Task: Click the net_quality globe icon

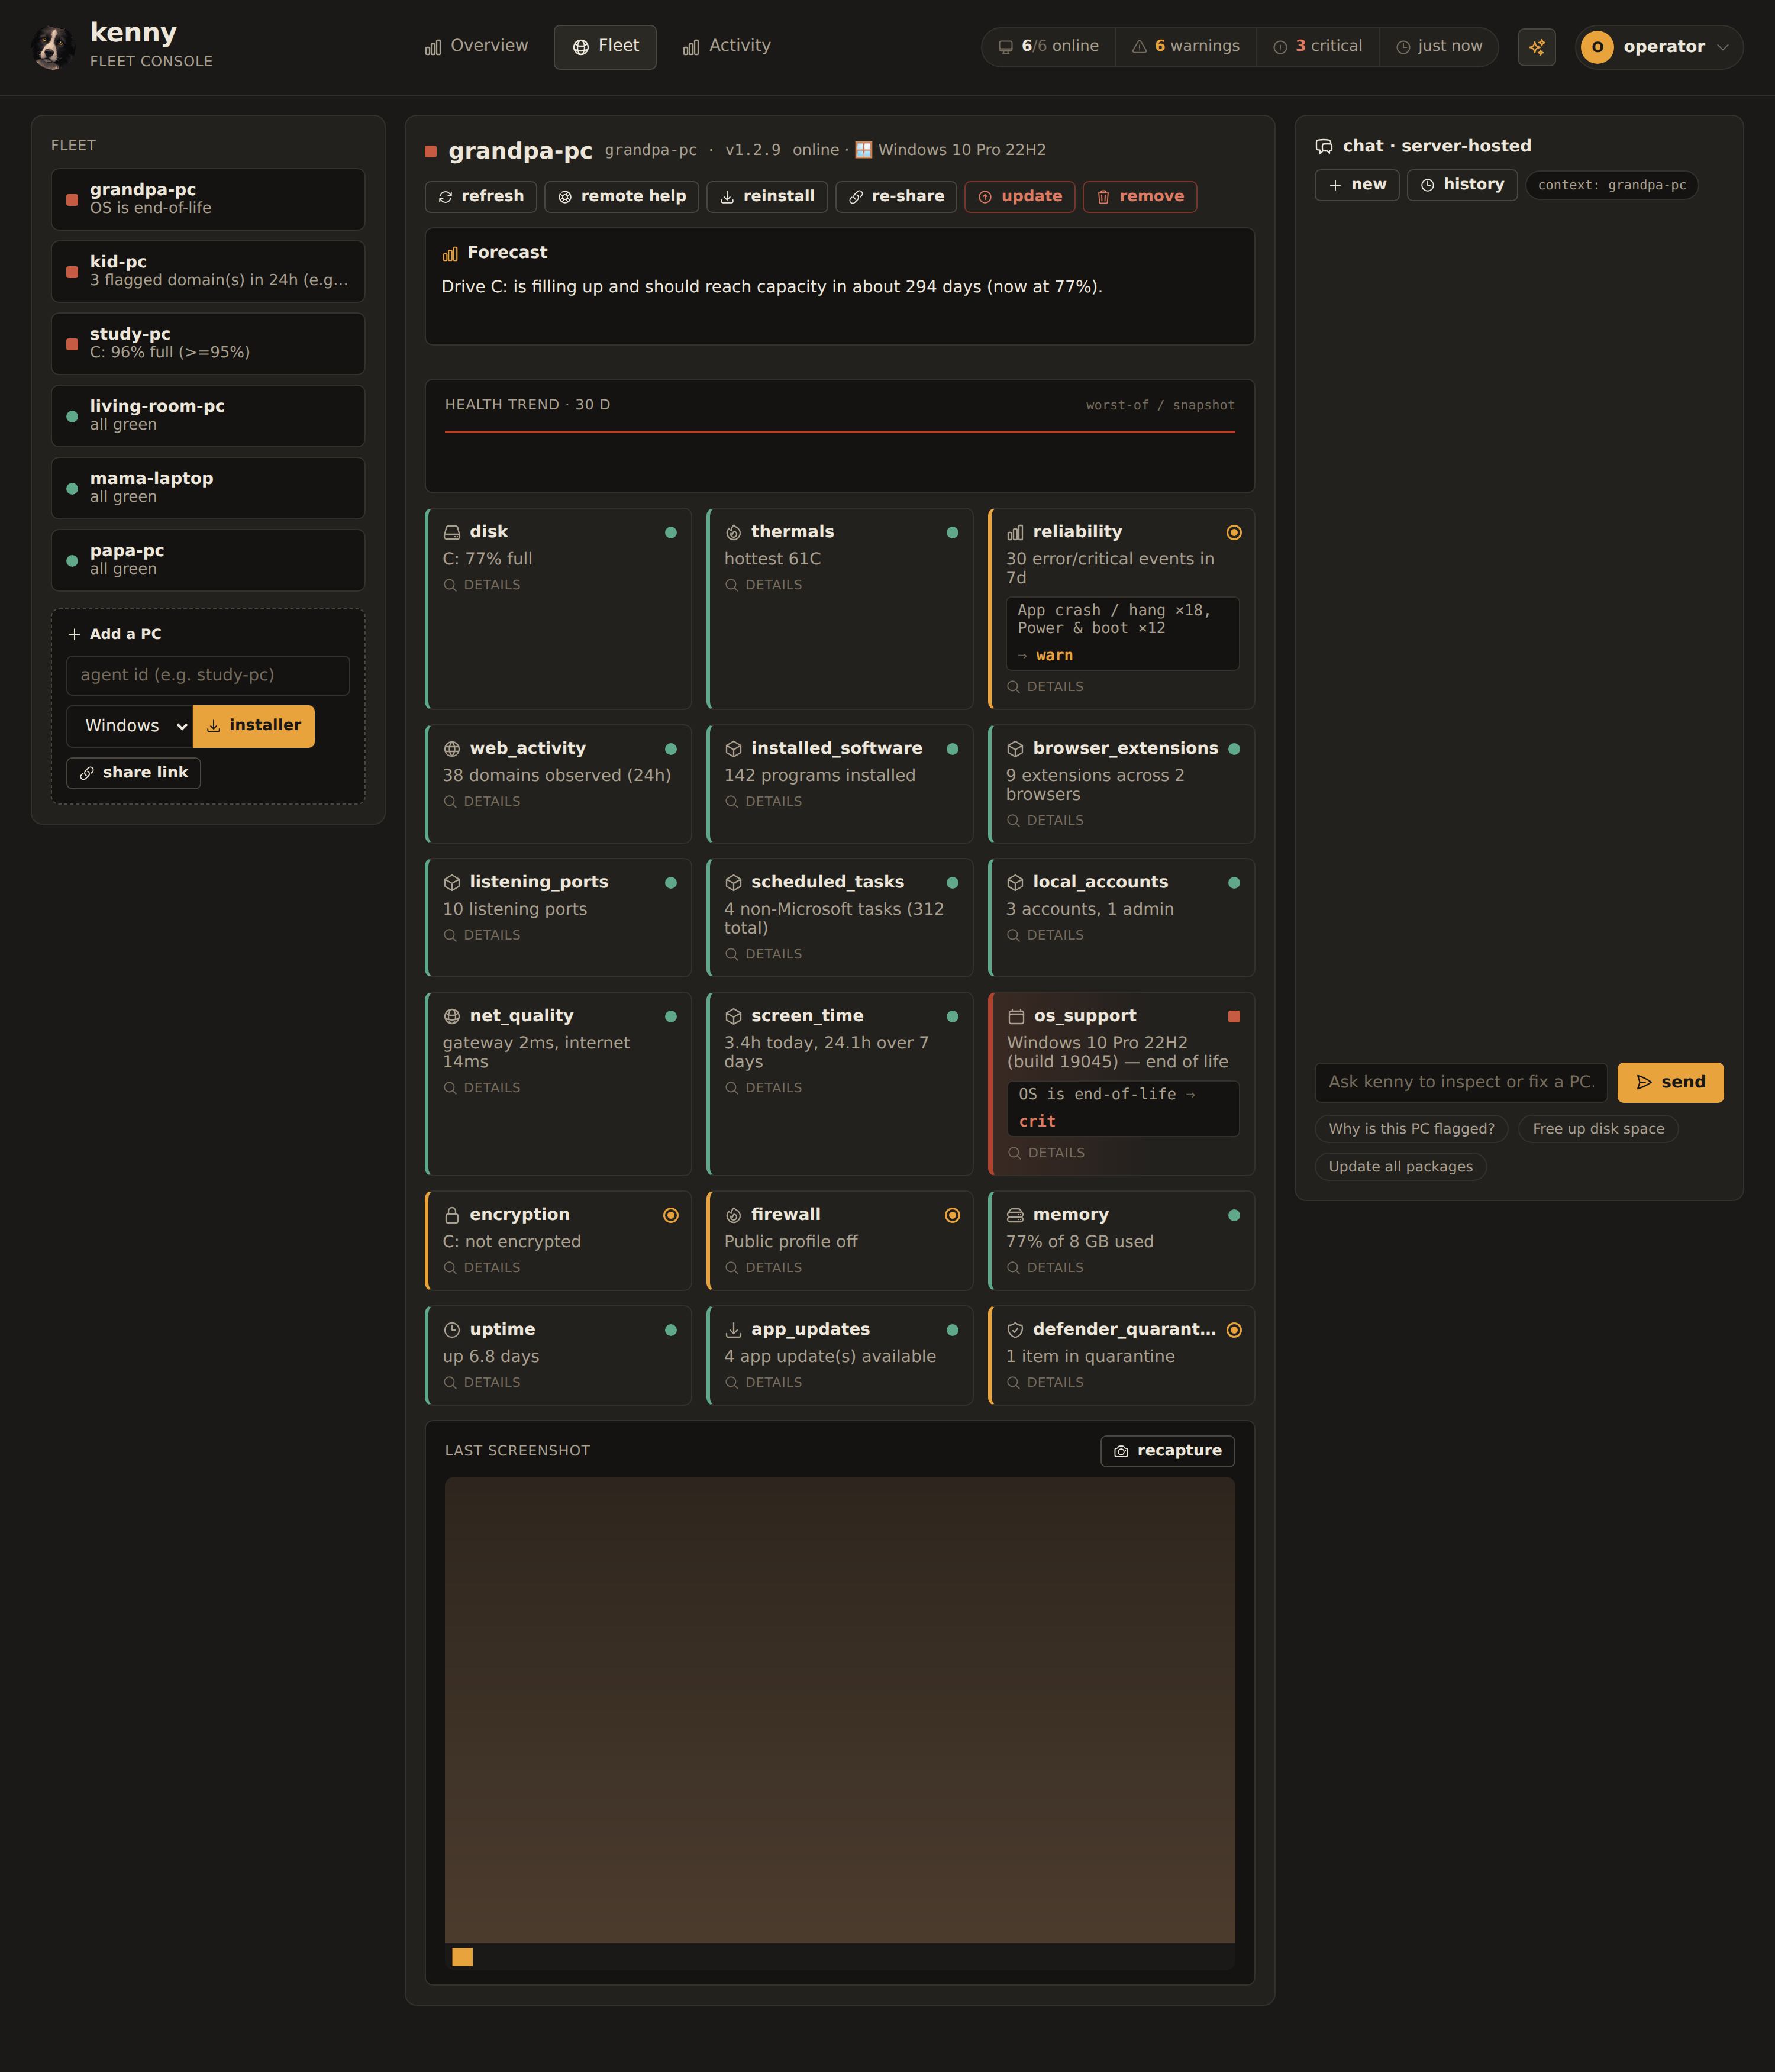Action: (x=452, y=1016)
